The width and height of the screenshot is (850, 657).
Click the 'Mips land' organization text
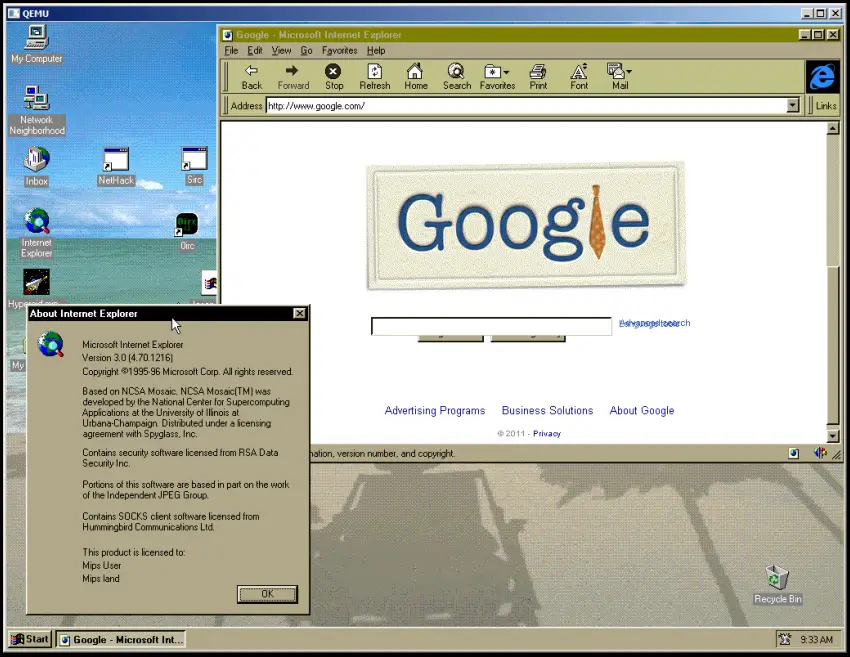tap(101, 578)
